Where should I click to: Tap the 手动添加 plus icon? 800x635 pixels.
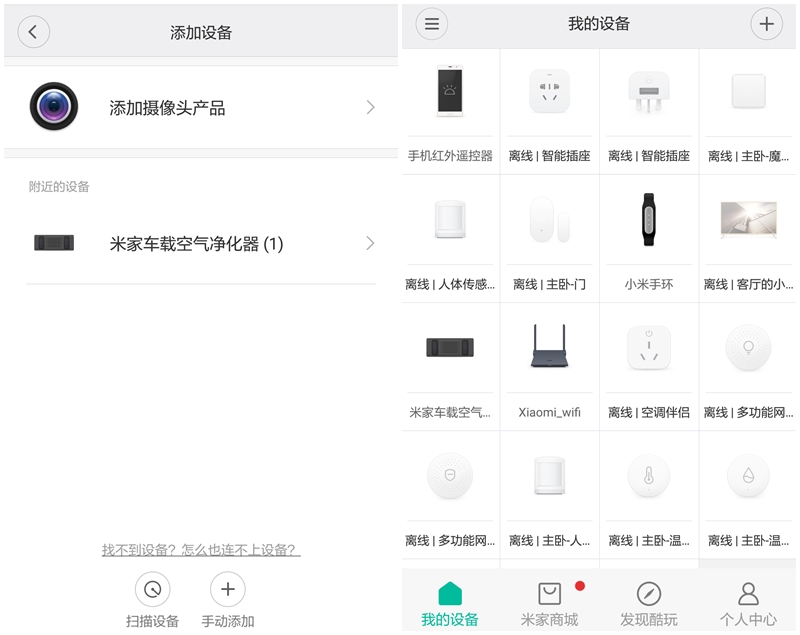coord(227,589)
